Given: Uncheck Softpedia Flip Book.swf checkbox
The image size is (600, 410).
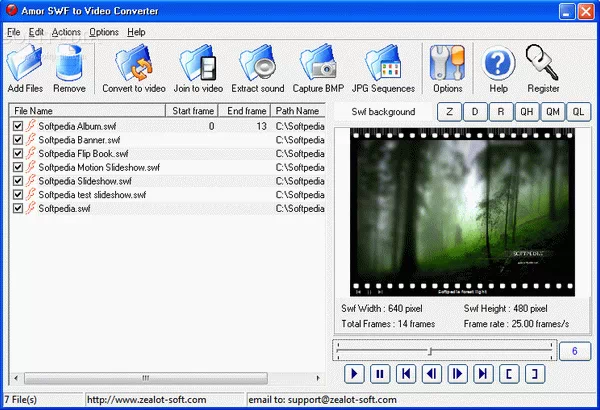Looking at the screenshot, I should click(x=18, y=154).
